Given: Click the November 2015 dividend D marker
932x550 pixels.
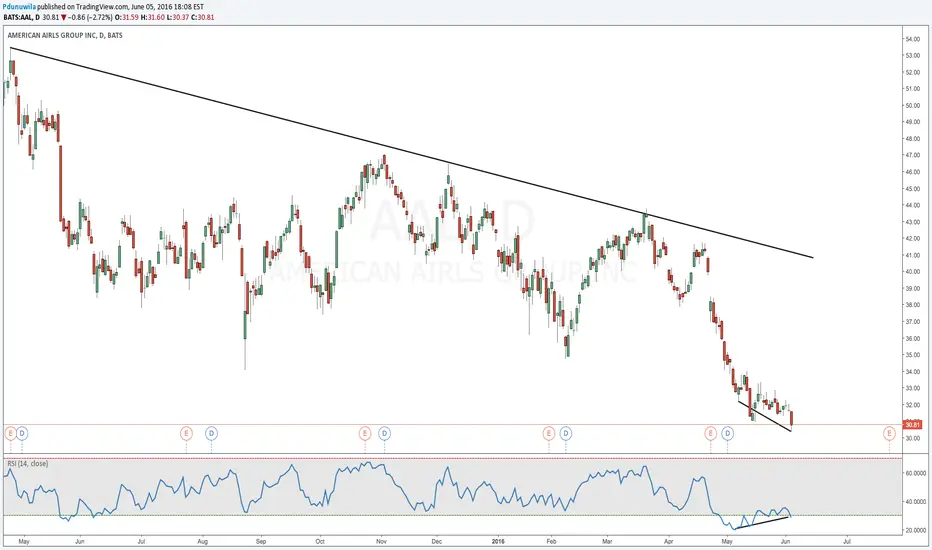Looking at the screenshot, I should tap(385, 433).
